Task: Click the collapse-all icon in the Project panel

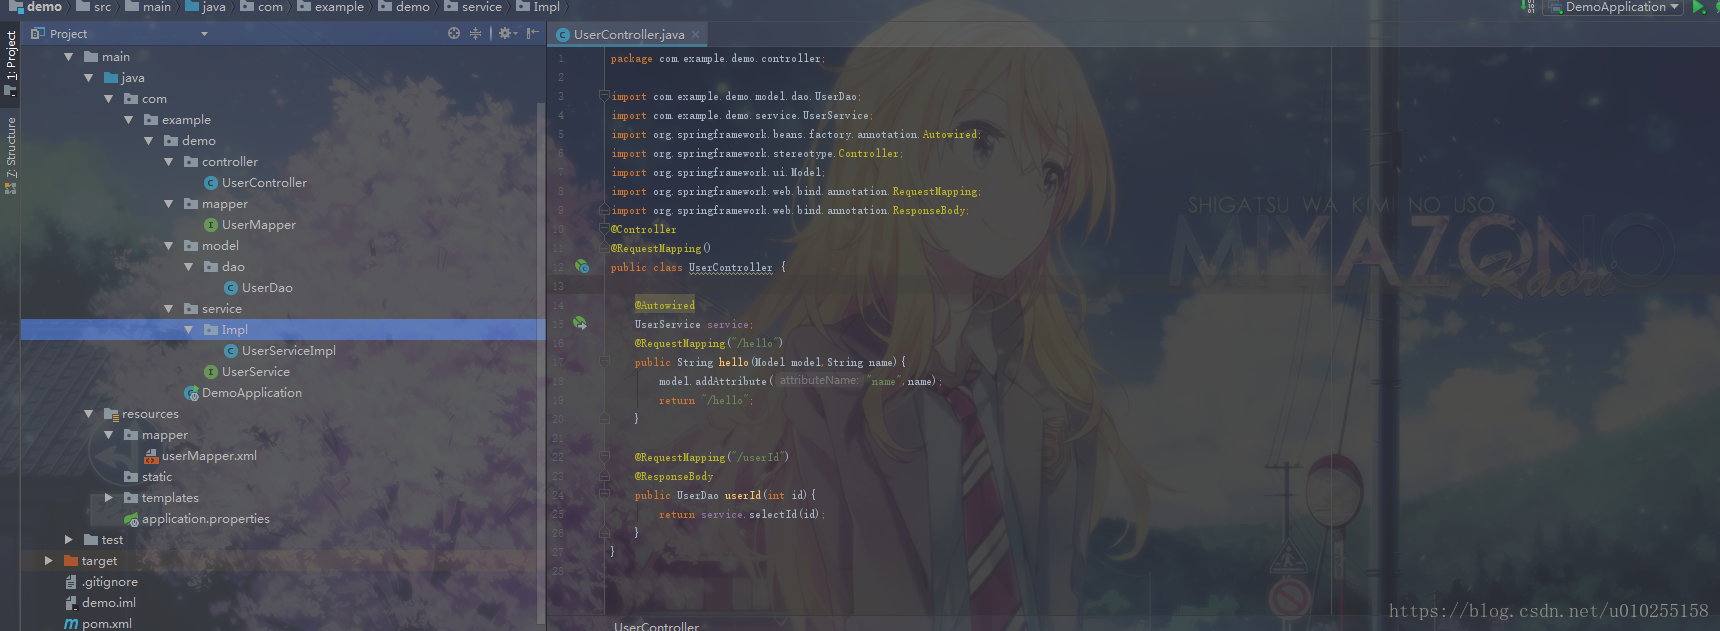Action: (475, 33)
